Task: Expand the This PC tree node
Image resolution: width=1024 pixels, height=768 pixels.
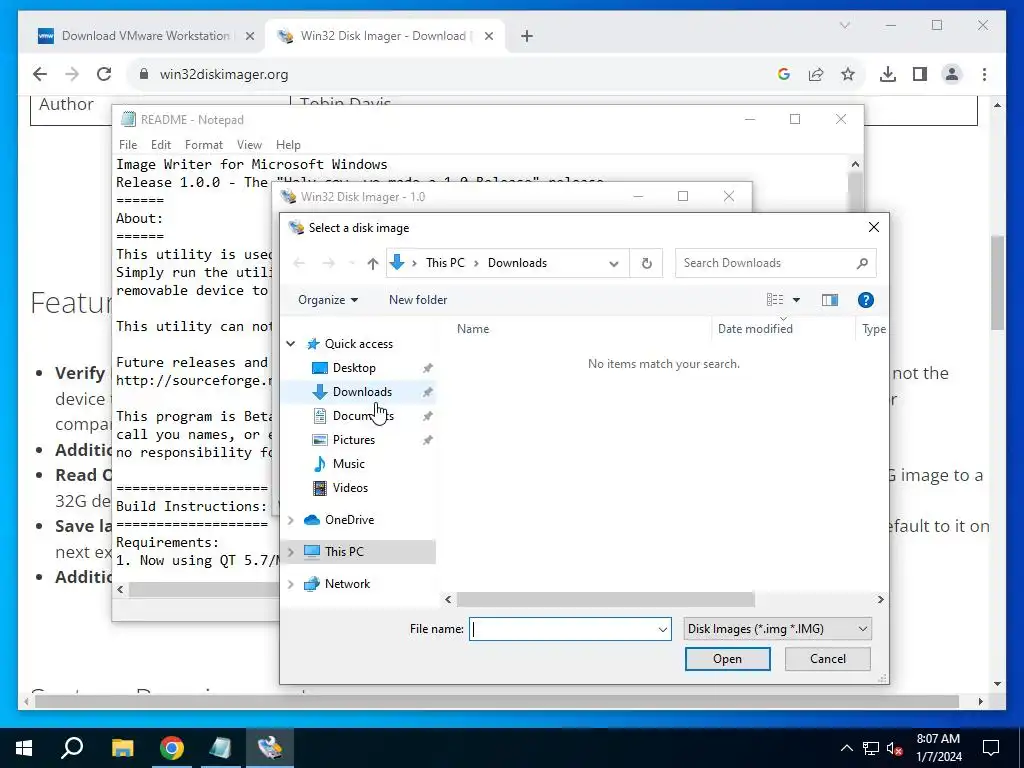Action: pos(291,552)
